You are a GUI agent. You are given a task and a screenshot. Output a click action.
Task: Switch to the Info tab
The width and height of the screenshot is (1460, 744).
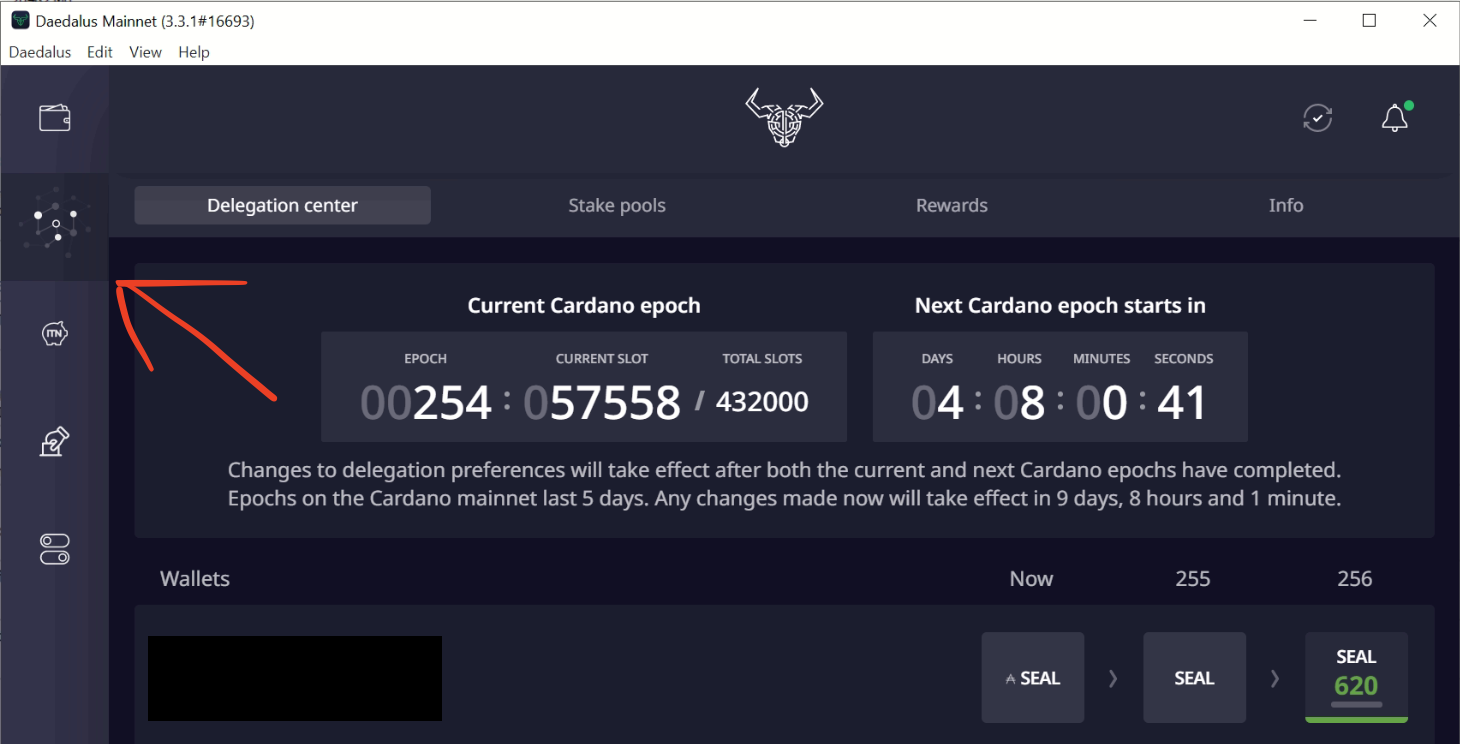[1286, 205]
